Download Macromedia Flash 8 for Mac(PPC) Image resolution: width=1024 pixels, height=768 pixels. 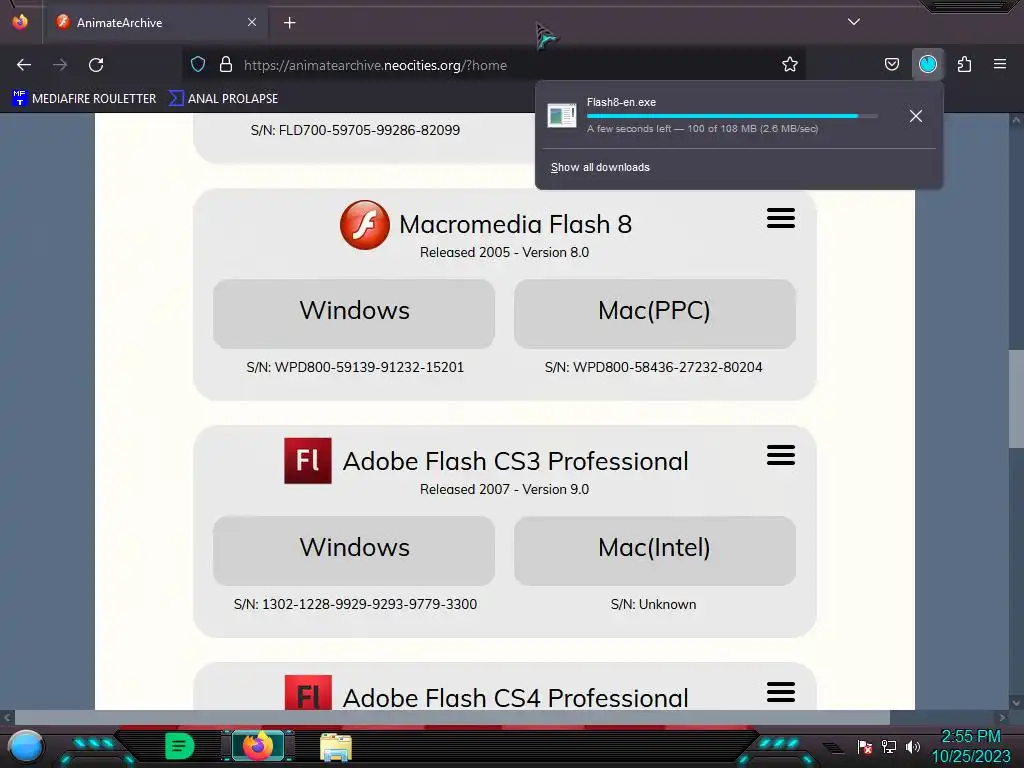coord(654,313)
